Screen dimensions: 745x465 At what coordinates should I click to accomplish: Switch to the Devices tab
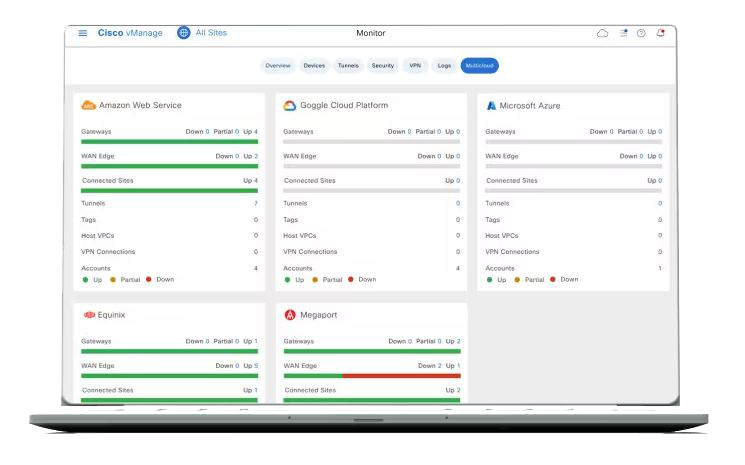(x=314, y=66)
